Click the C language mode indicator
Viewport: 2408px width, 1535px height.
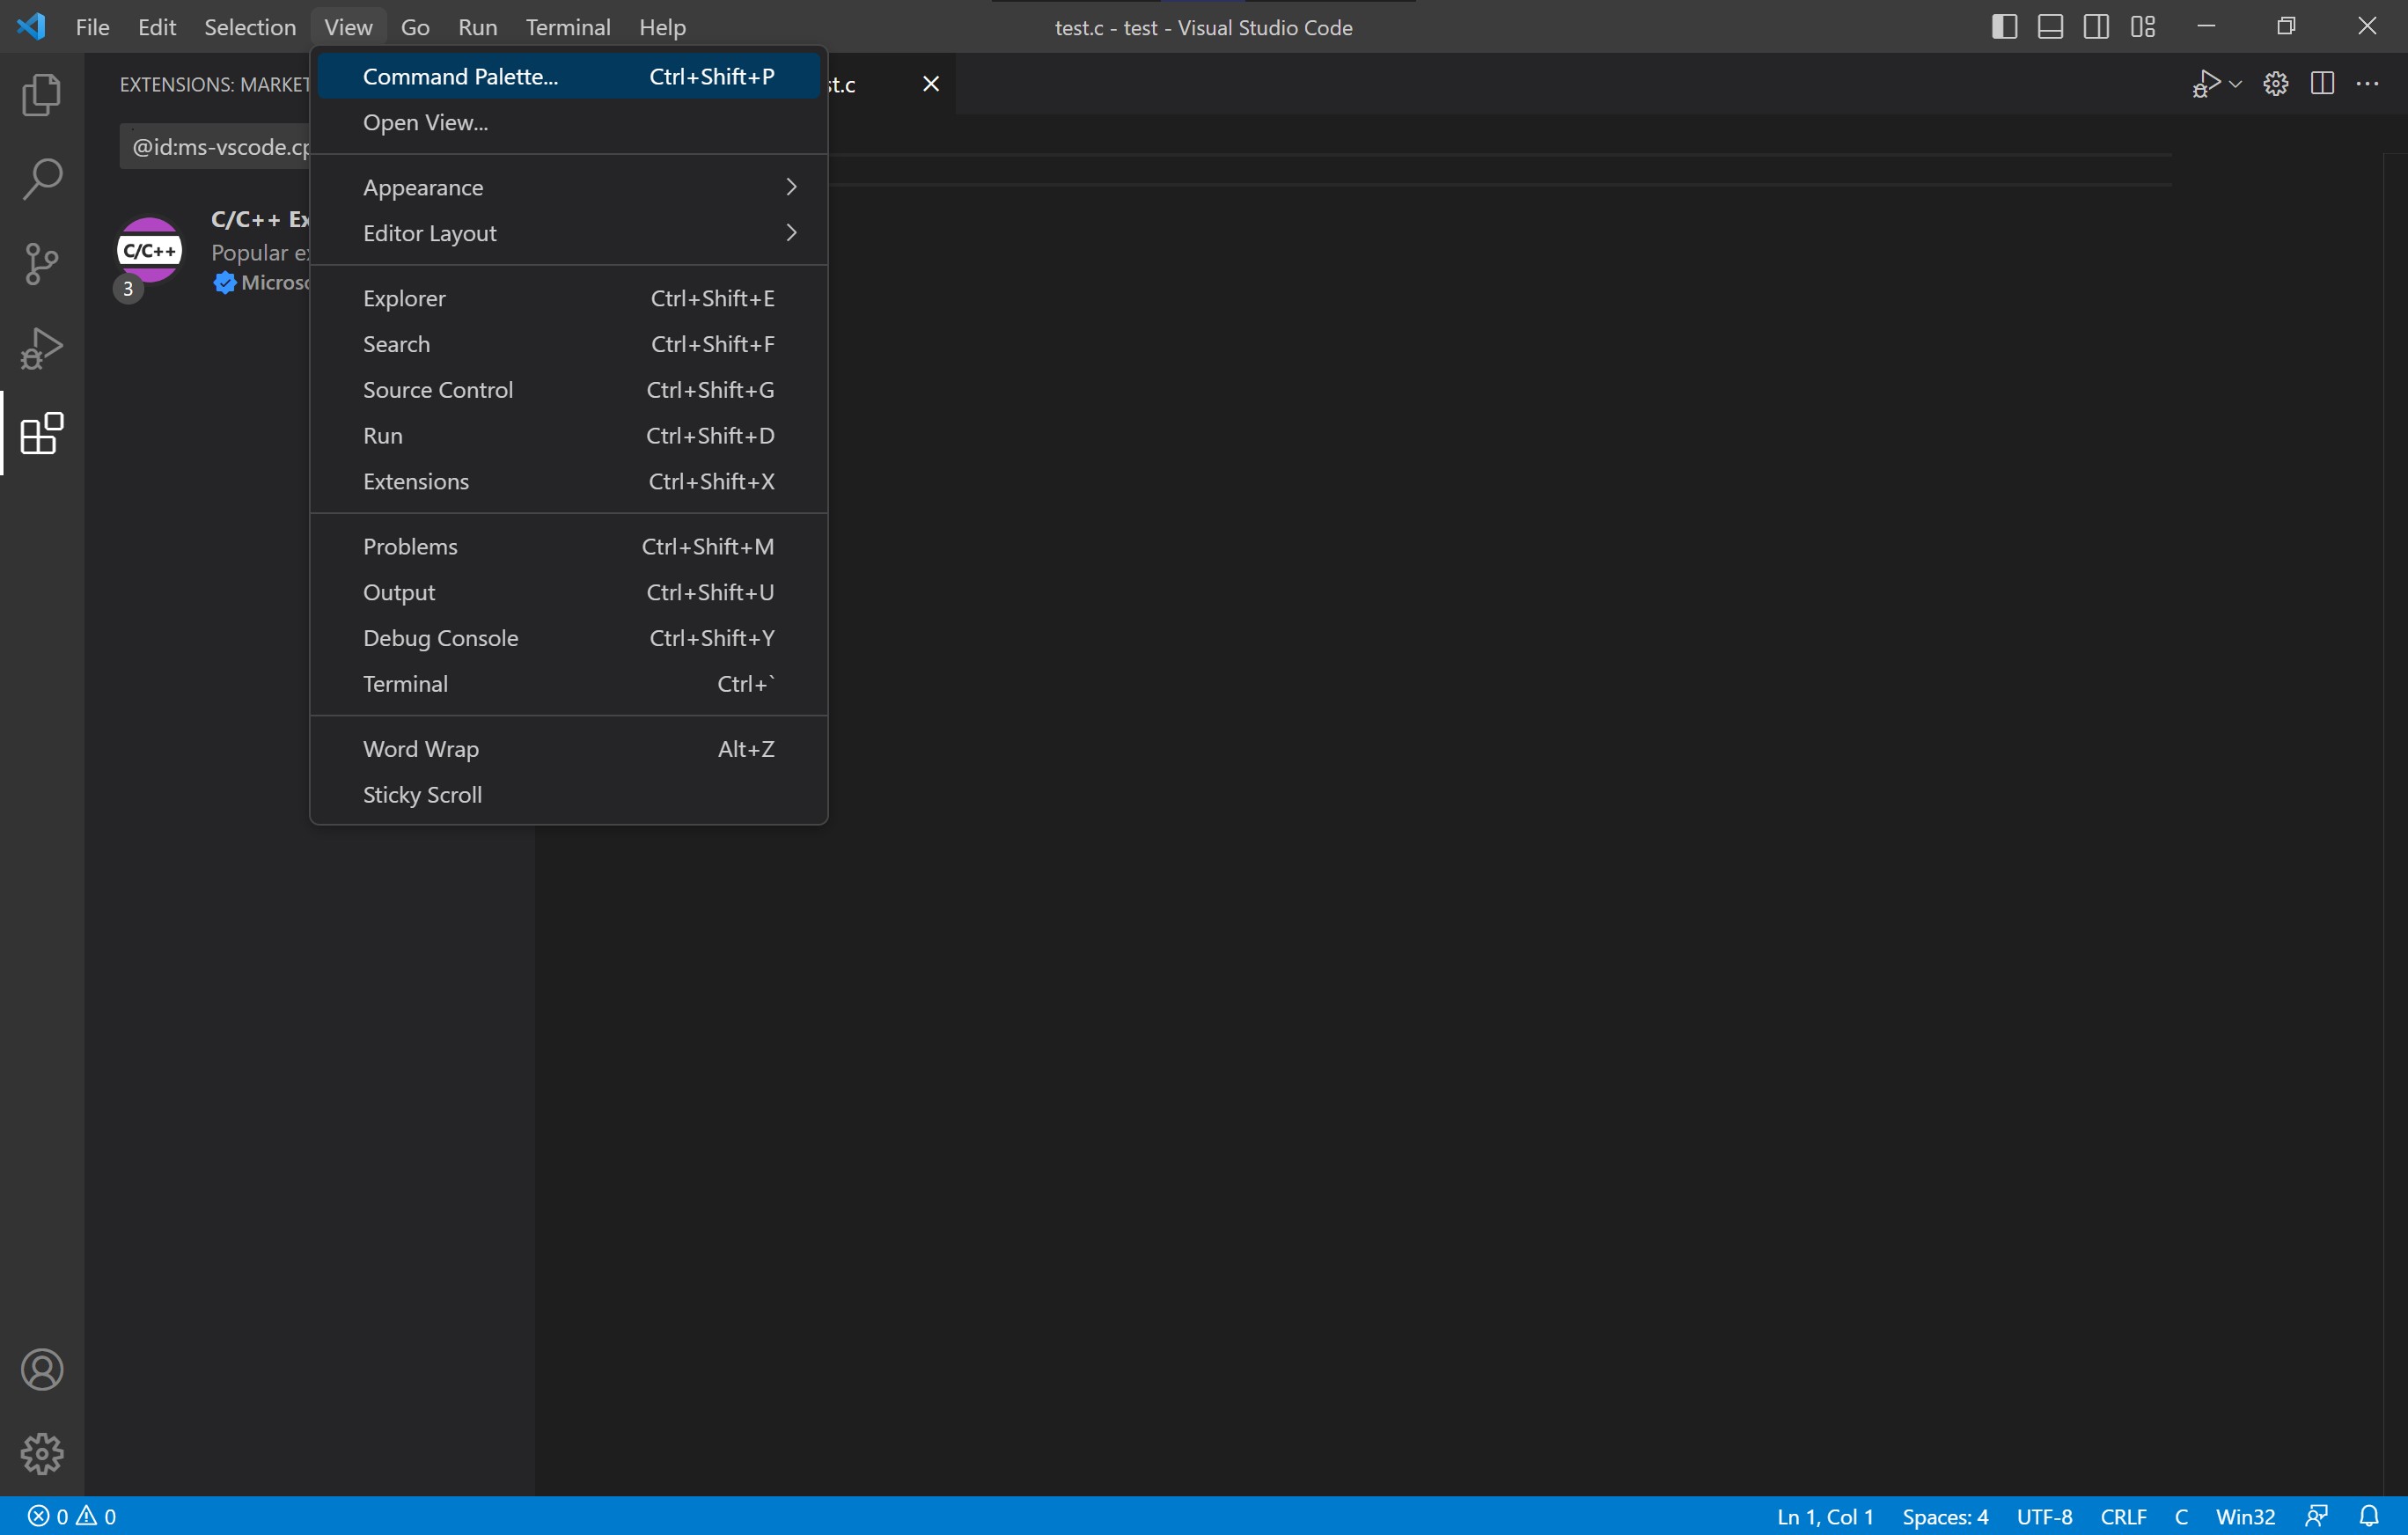click(x=2181, y=1516)
